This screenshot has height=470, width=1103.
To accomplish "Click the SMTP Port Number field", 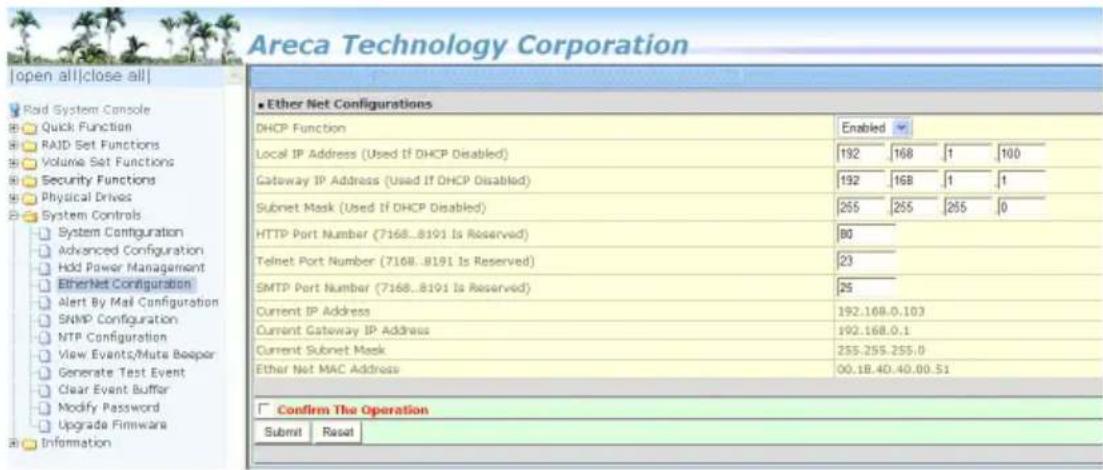I will pos(866,288).
